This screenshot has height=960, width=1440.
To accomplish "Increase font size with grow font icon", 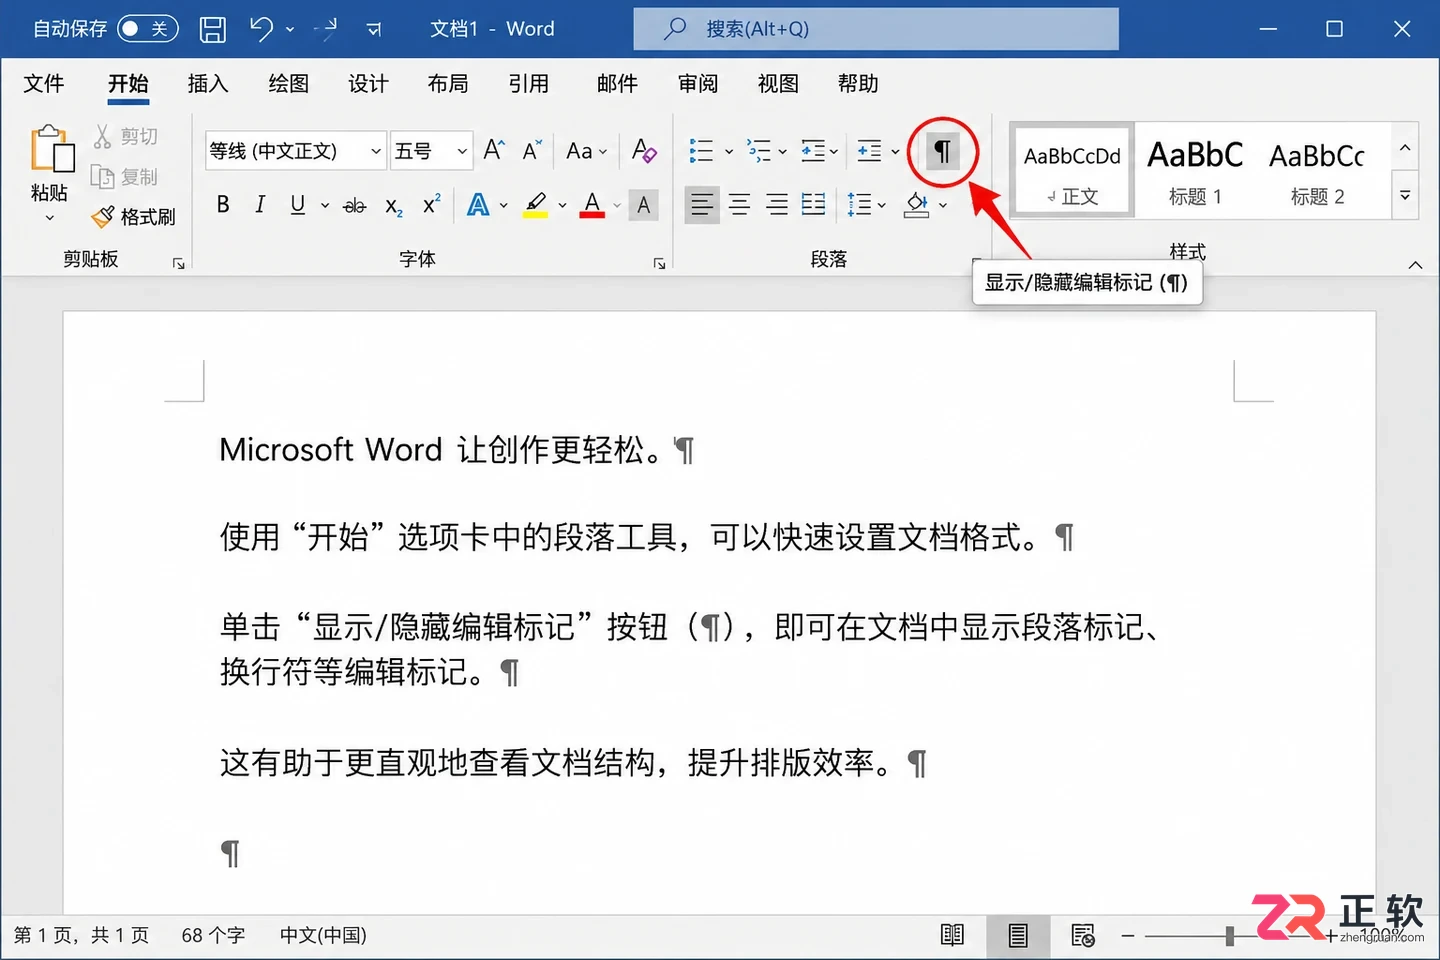I will point(494,150).
